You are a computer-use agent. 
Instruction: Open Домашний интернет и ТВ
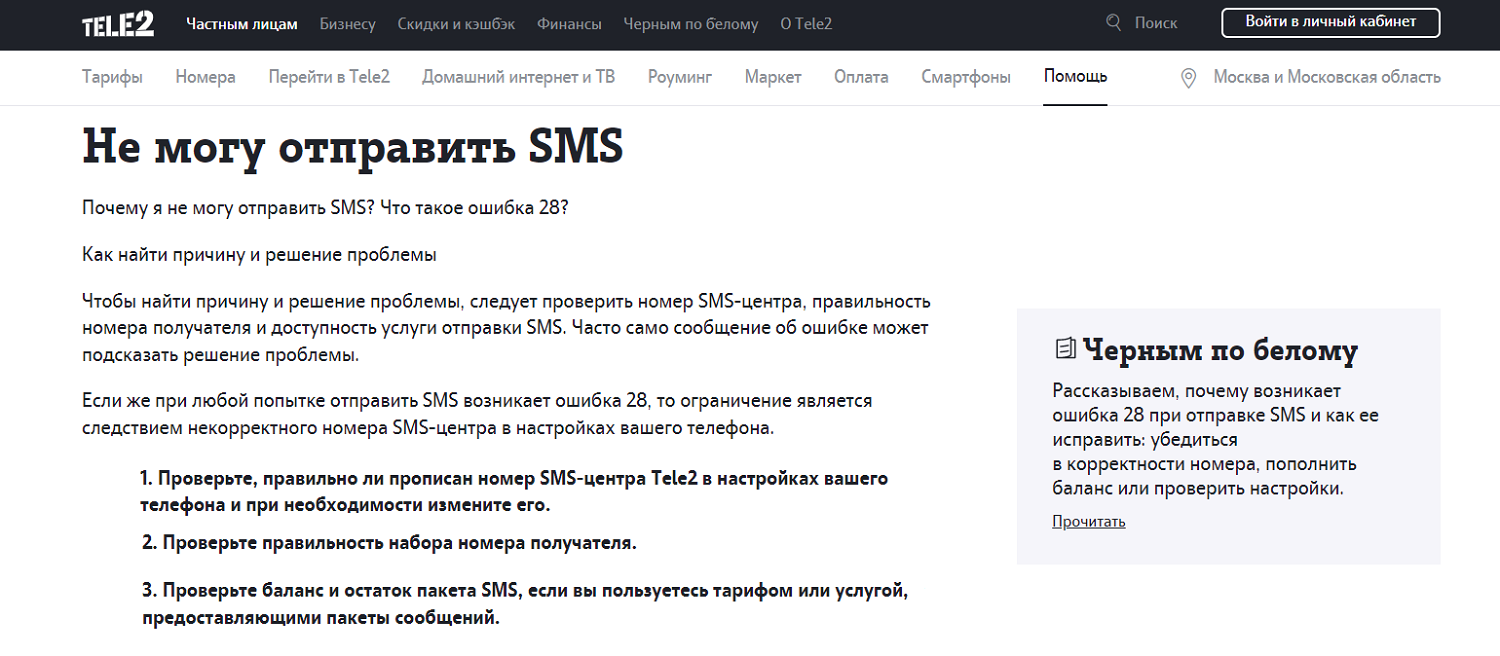518,77
